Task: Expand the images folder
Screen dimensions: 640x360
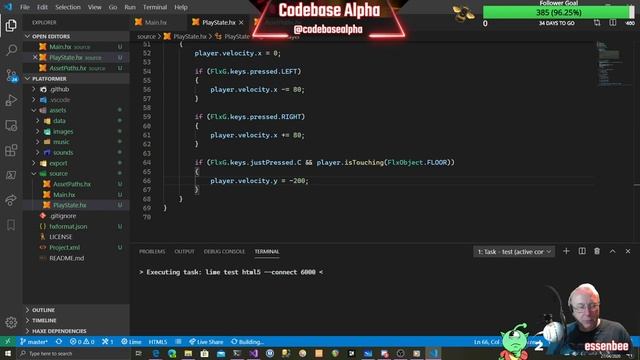Action: pos(38,131)
